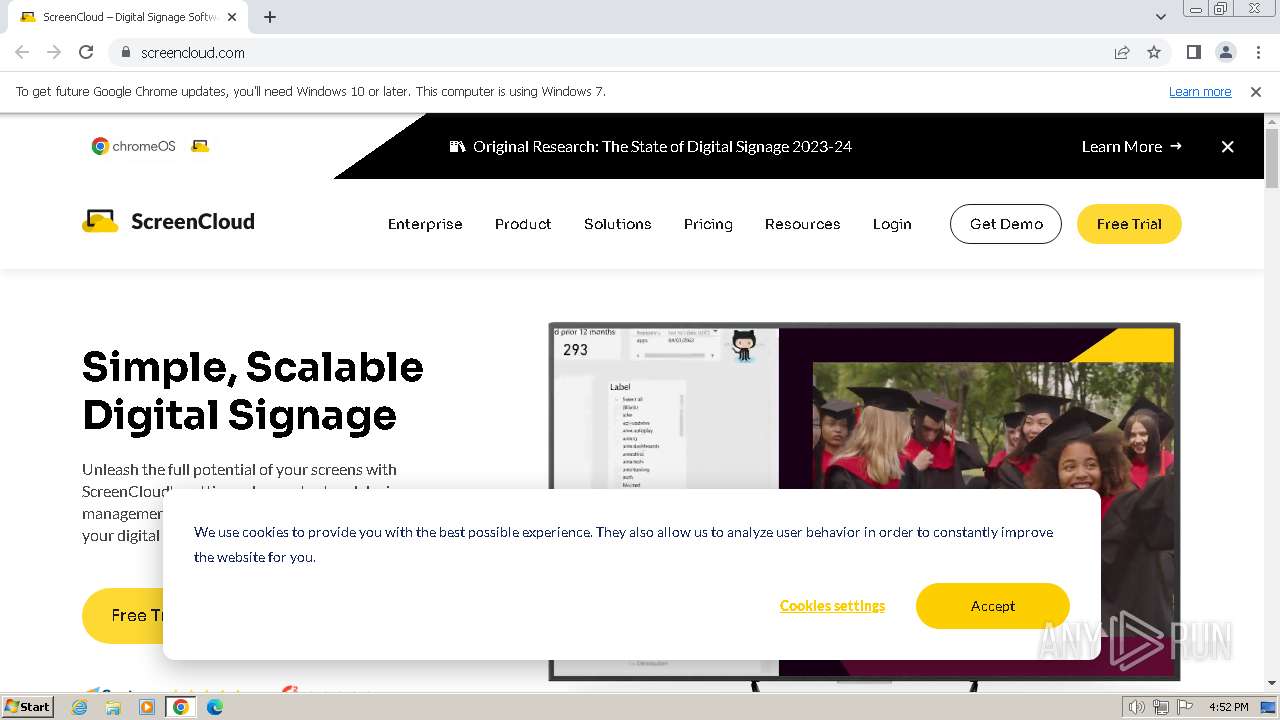1280x720 pixels.
Task: Open the Solutions menu item
Action: (618, 224)
